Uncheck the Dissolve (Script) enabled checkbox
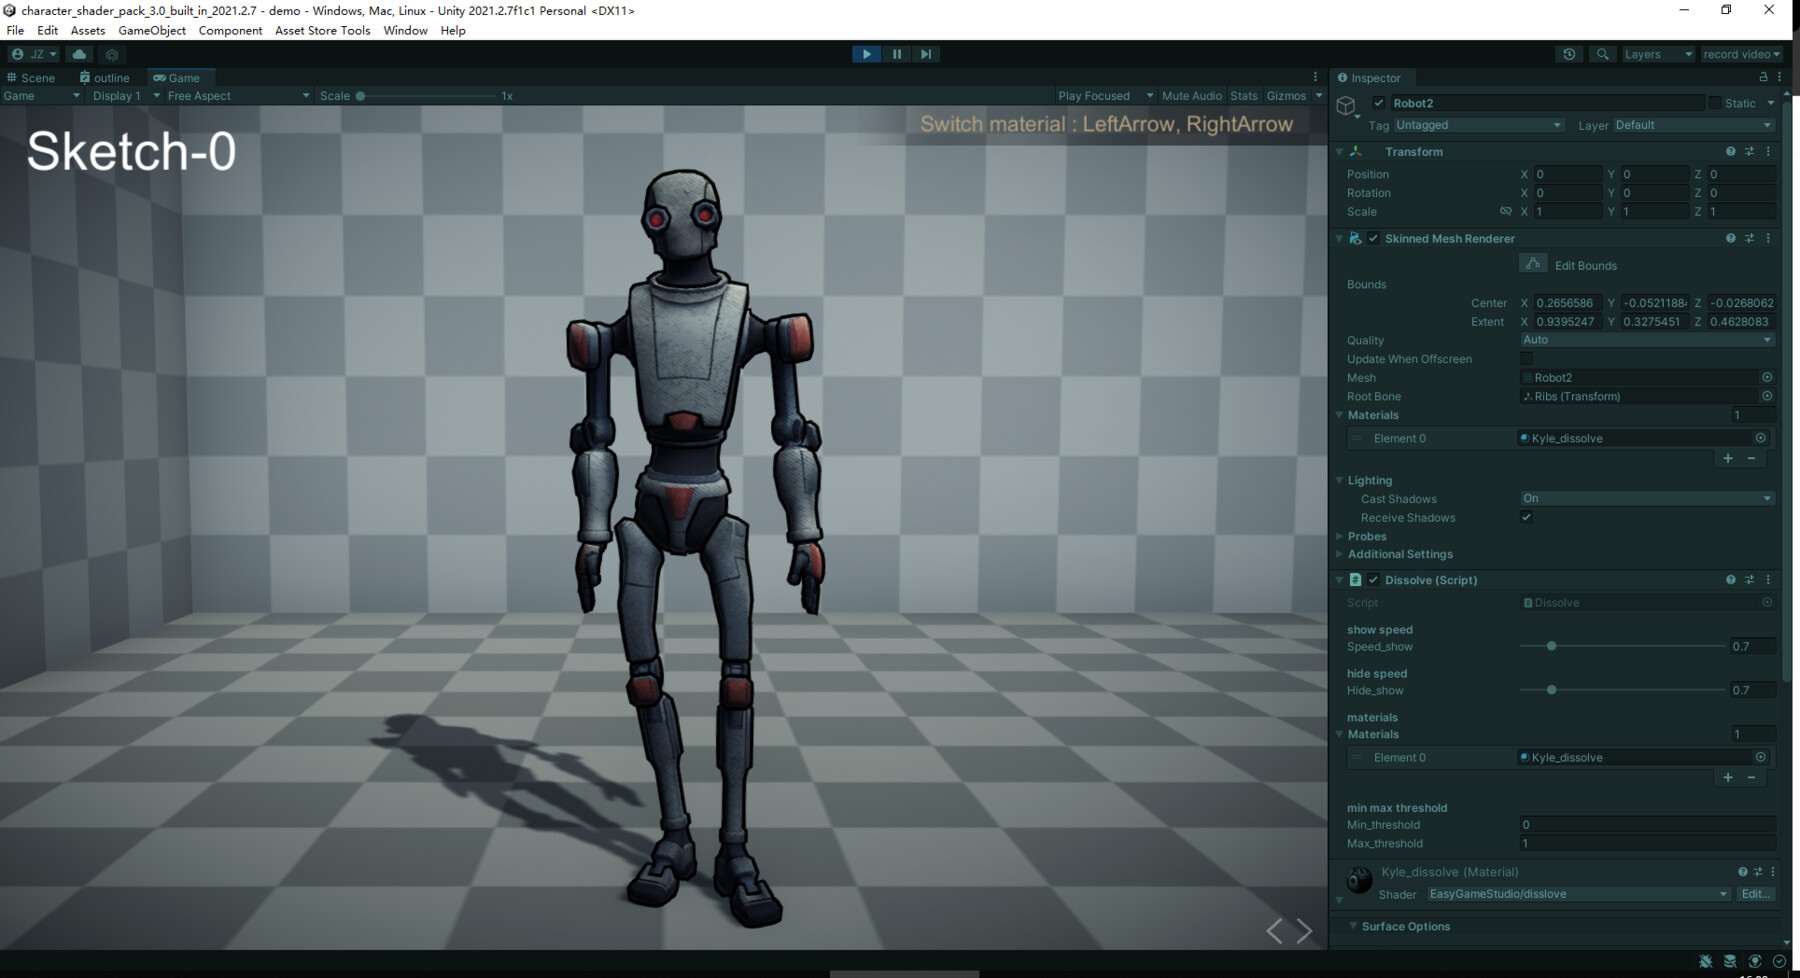The height and width of the screenshot is (978, 1800). tap(1374, 580)
